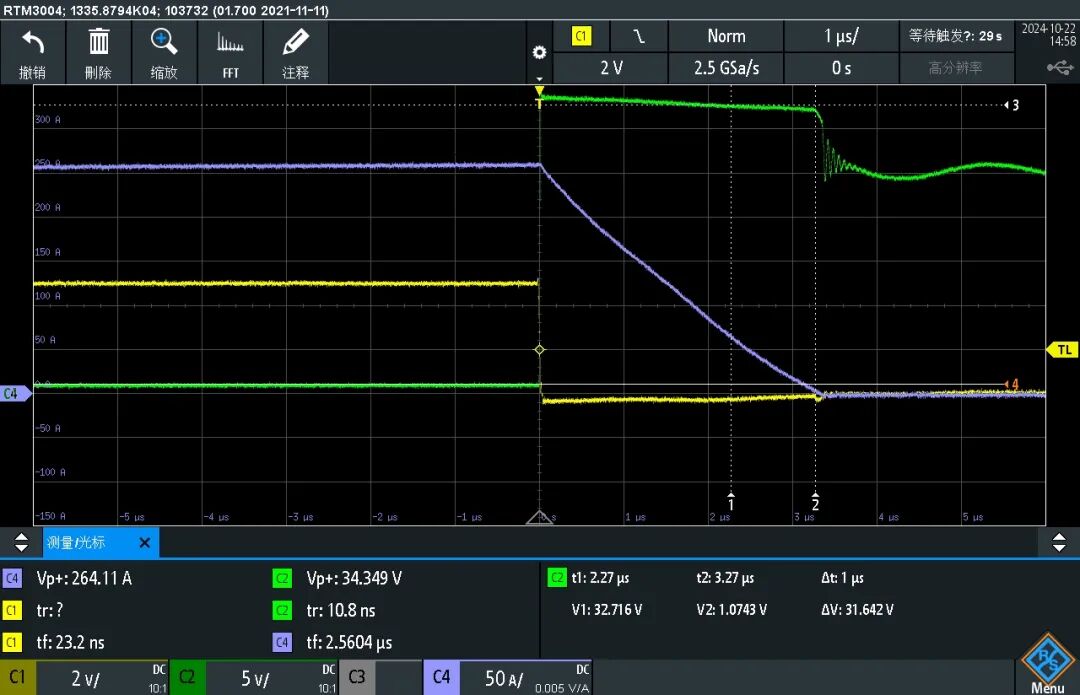Select cursor 1 marker on time axis
This screenshot has height=695, width=1080.
coord(731,502)
